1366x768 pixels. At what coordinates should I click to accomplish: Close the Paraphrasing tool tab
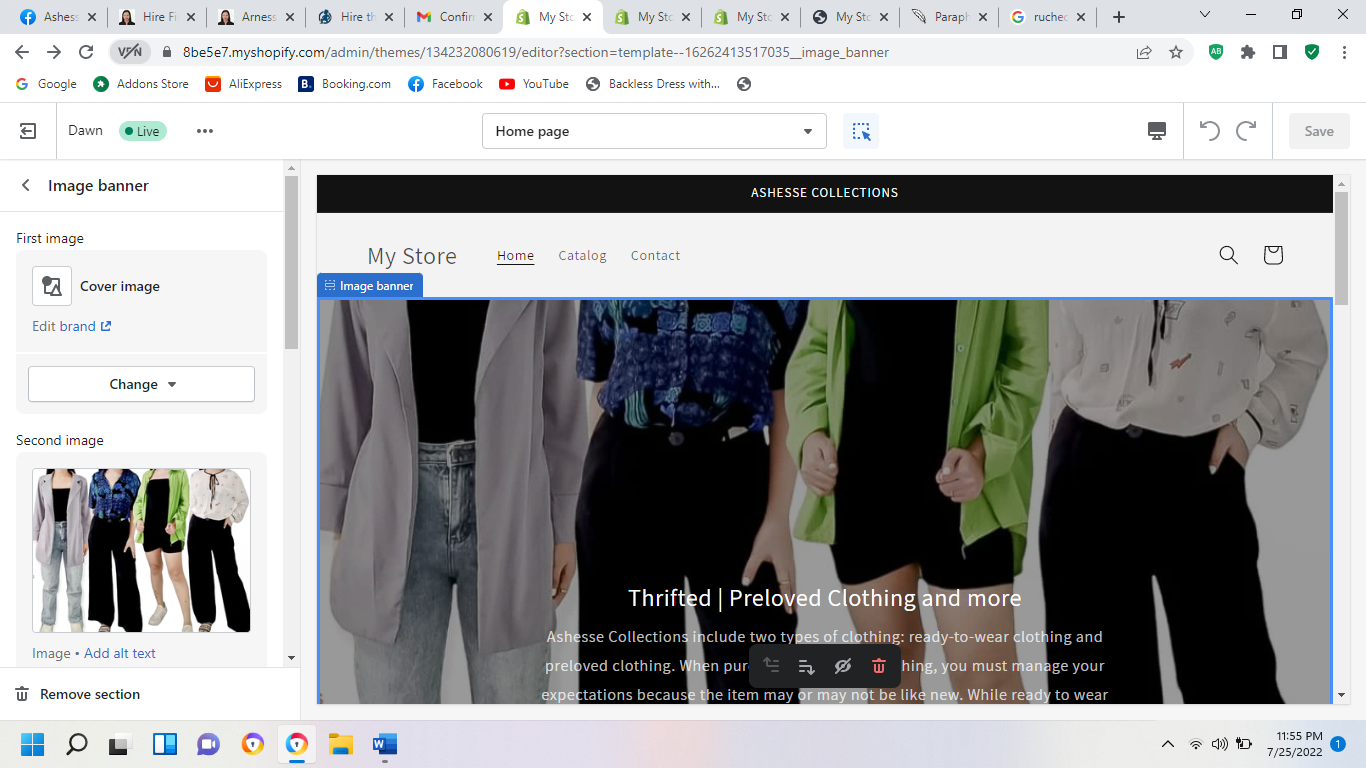pos(982,17)
